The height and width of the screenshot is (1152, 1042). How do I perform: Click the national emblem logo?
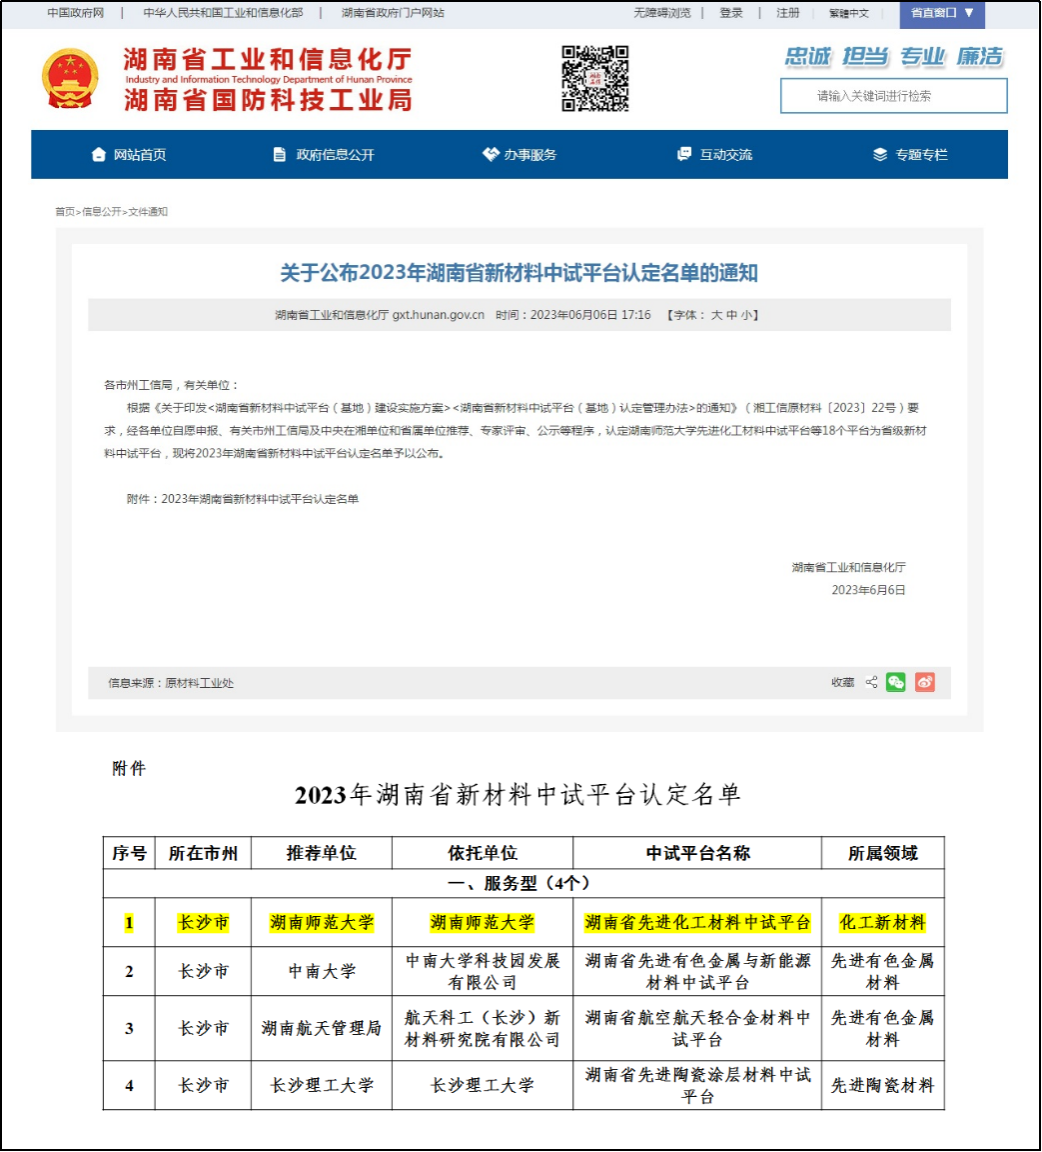(x=70, y=78)
